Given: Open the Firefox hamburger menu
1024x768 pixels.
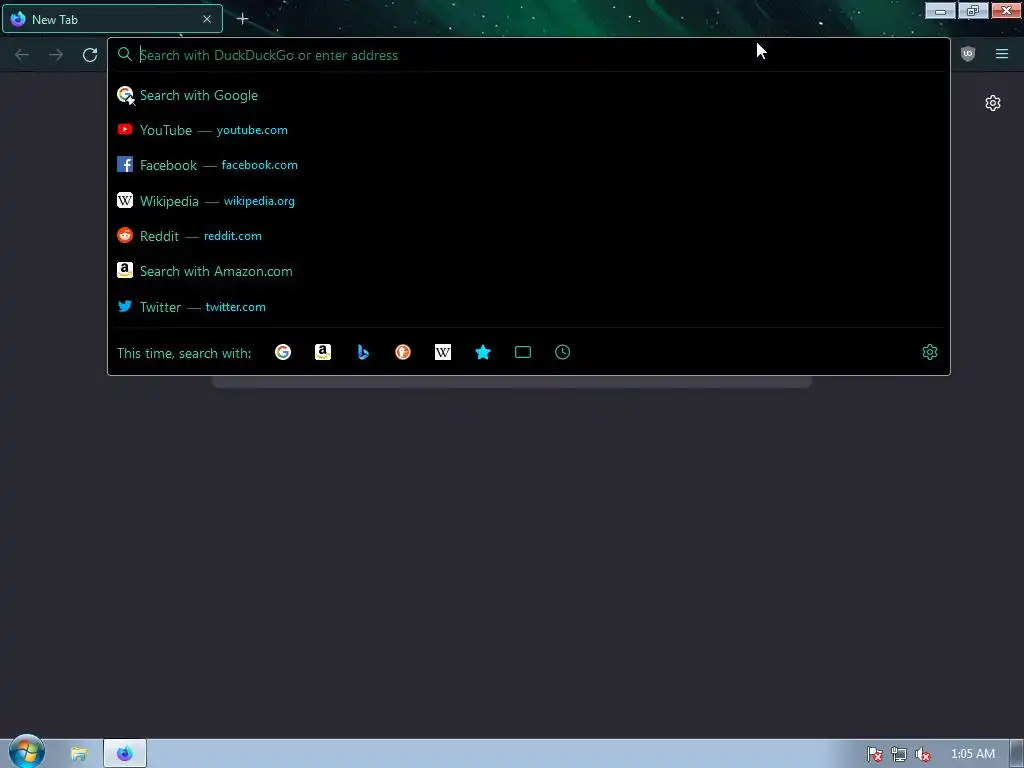Looking at the screenshot, I should (x=1002, y=54).
